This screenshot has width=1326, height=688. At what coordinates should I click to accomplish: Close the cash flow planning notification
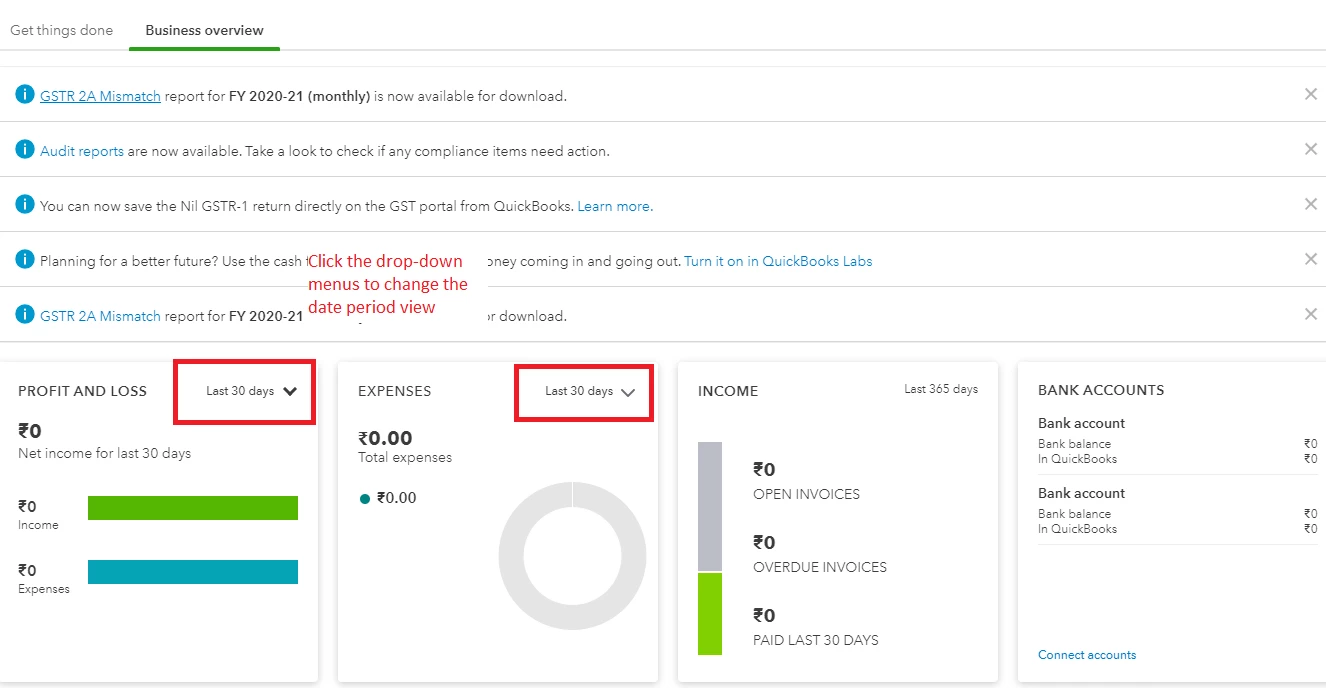pos(1311,259)
